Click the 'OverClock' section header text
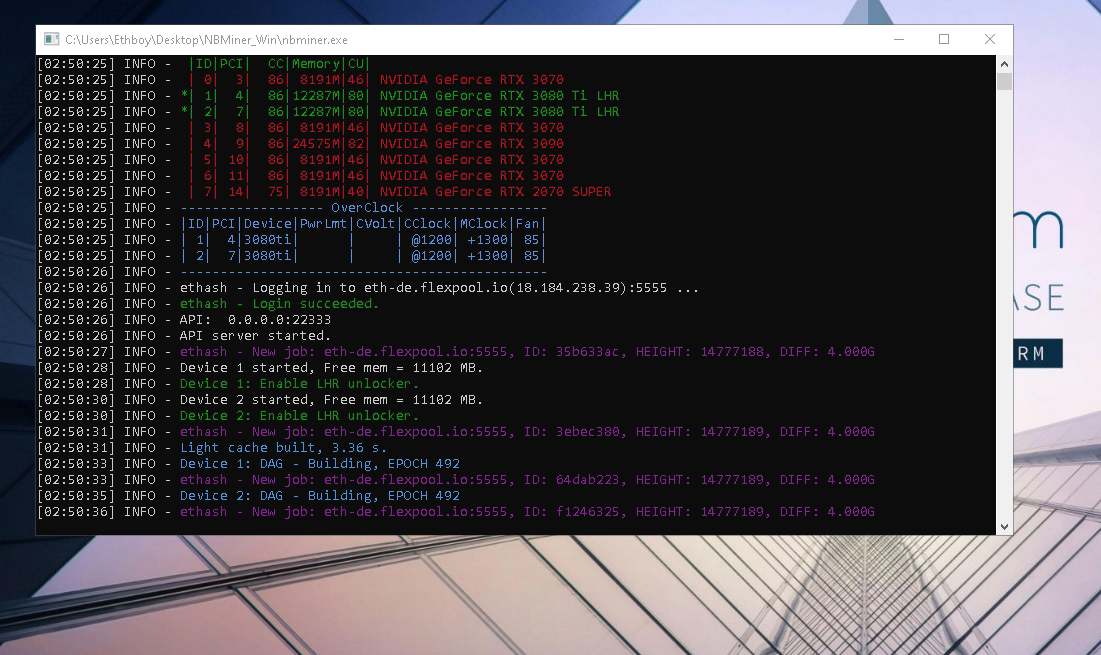This screenshot has width=1101, height=655. (x=367, y=208)
